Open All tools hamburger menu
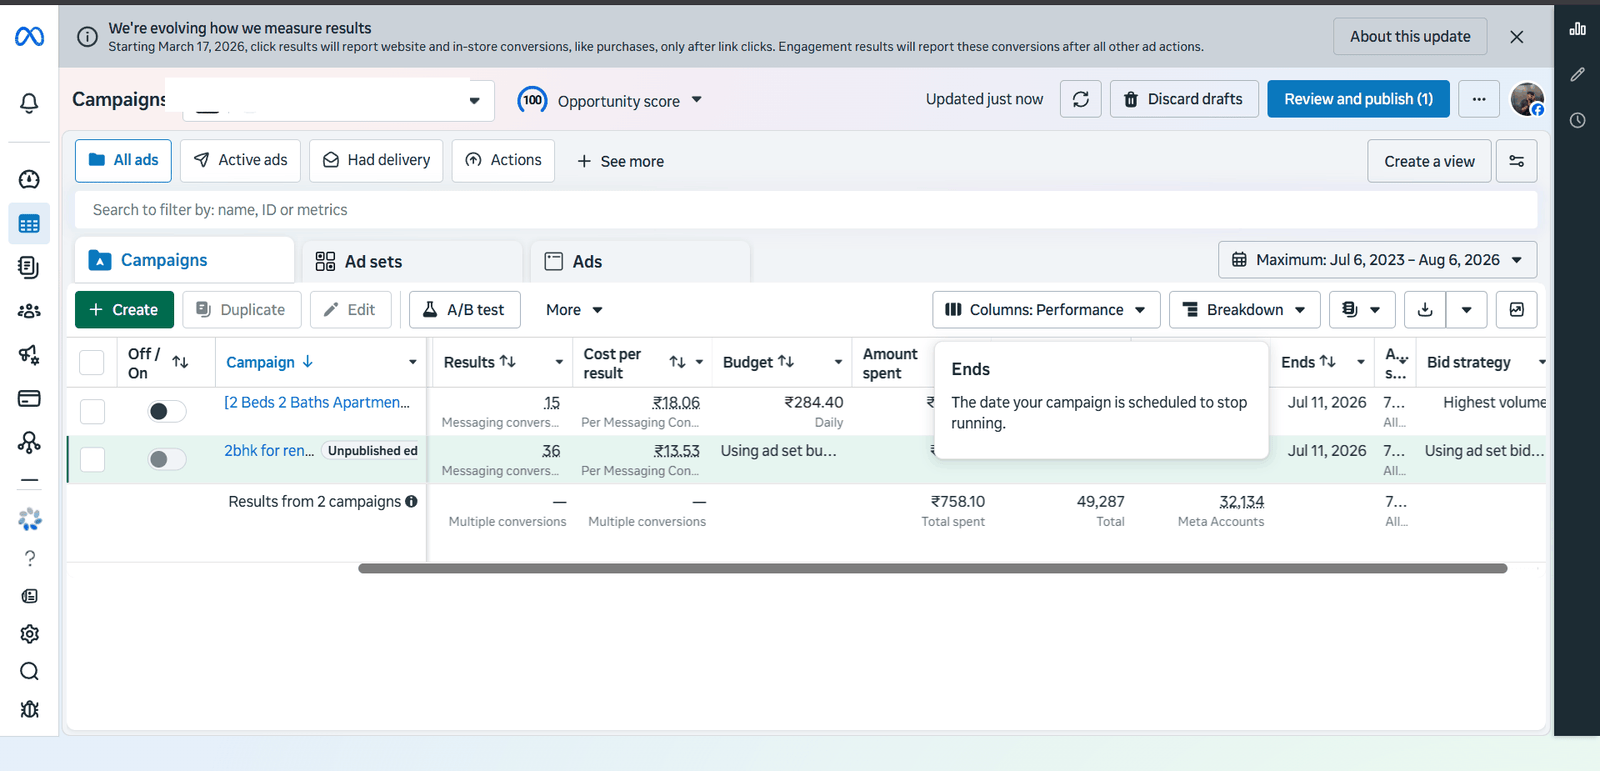The height and width of the screenshot is (771, 1600). (29, 481)
